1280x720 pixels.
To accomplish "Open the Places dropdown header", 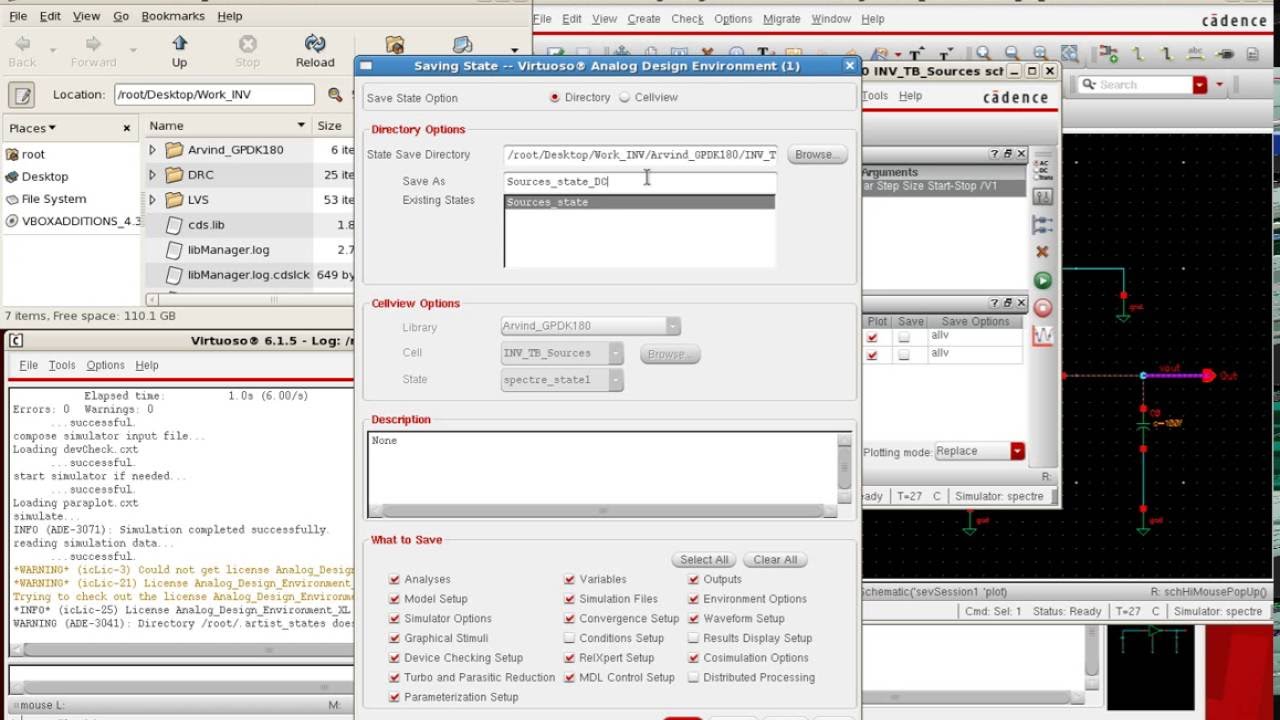I will click(x=33, y=128).
